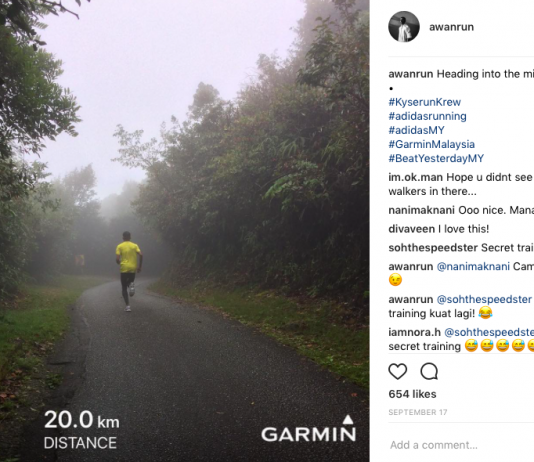Open the awanrun username in the post header
This screenshot has width=534, height=462.
[451, 27]
